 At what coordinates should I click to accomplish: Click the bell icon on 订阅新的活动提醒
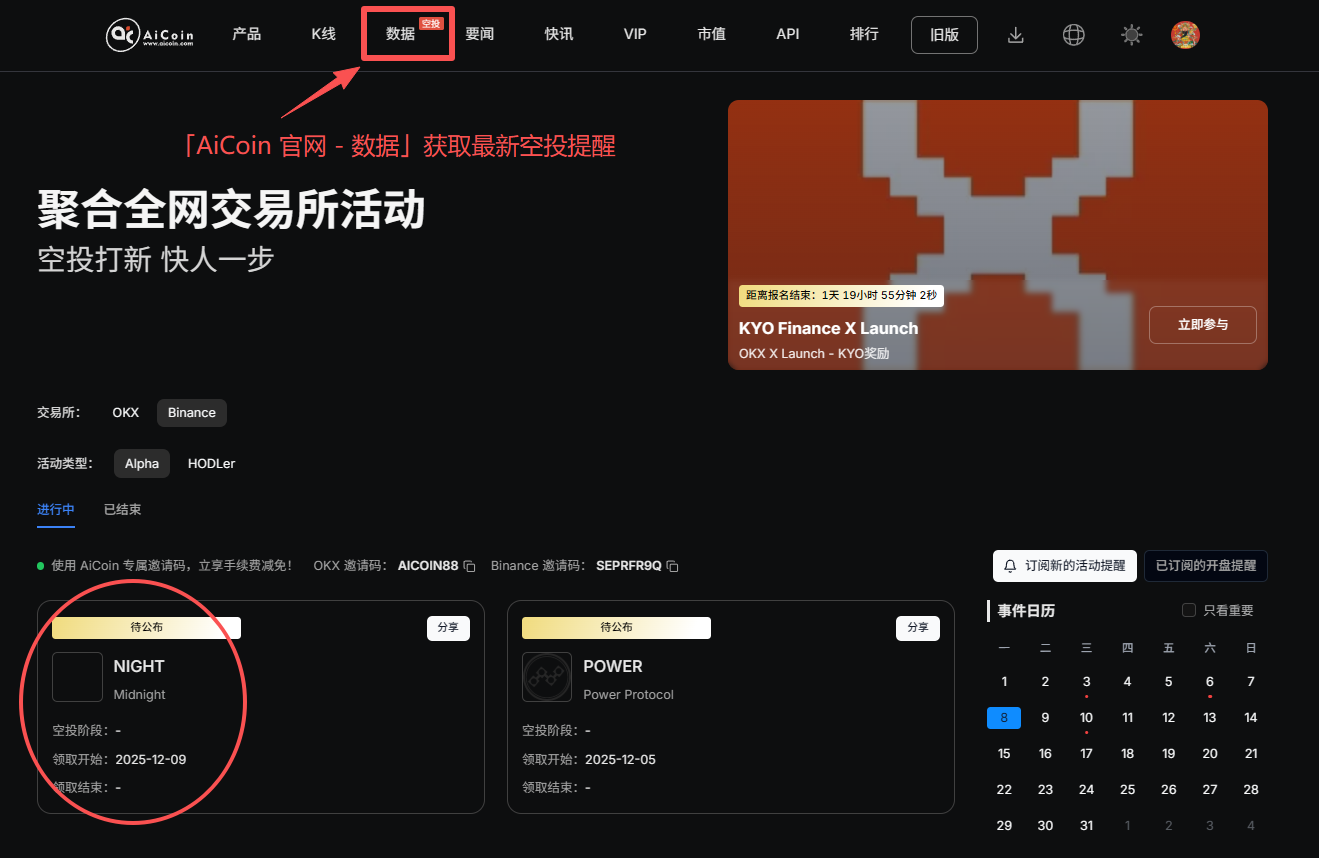(1010, 566)
